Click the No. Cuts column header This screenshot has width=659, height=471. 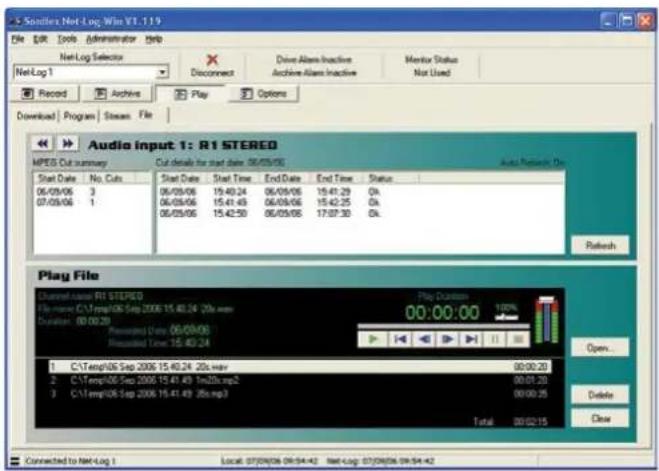click(x=110, y=178)
